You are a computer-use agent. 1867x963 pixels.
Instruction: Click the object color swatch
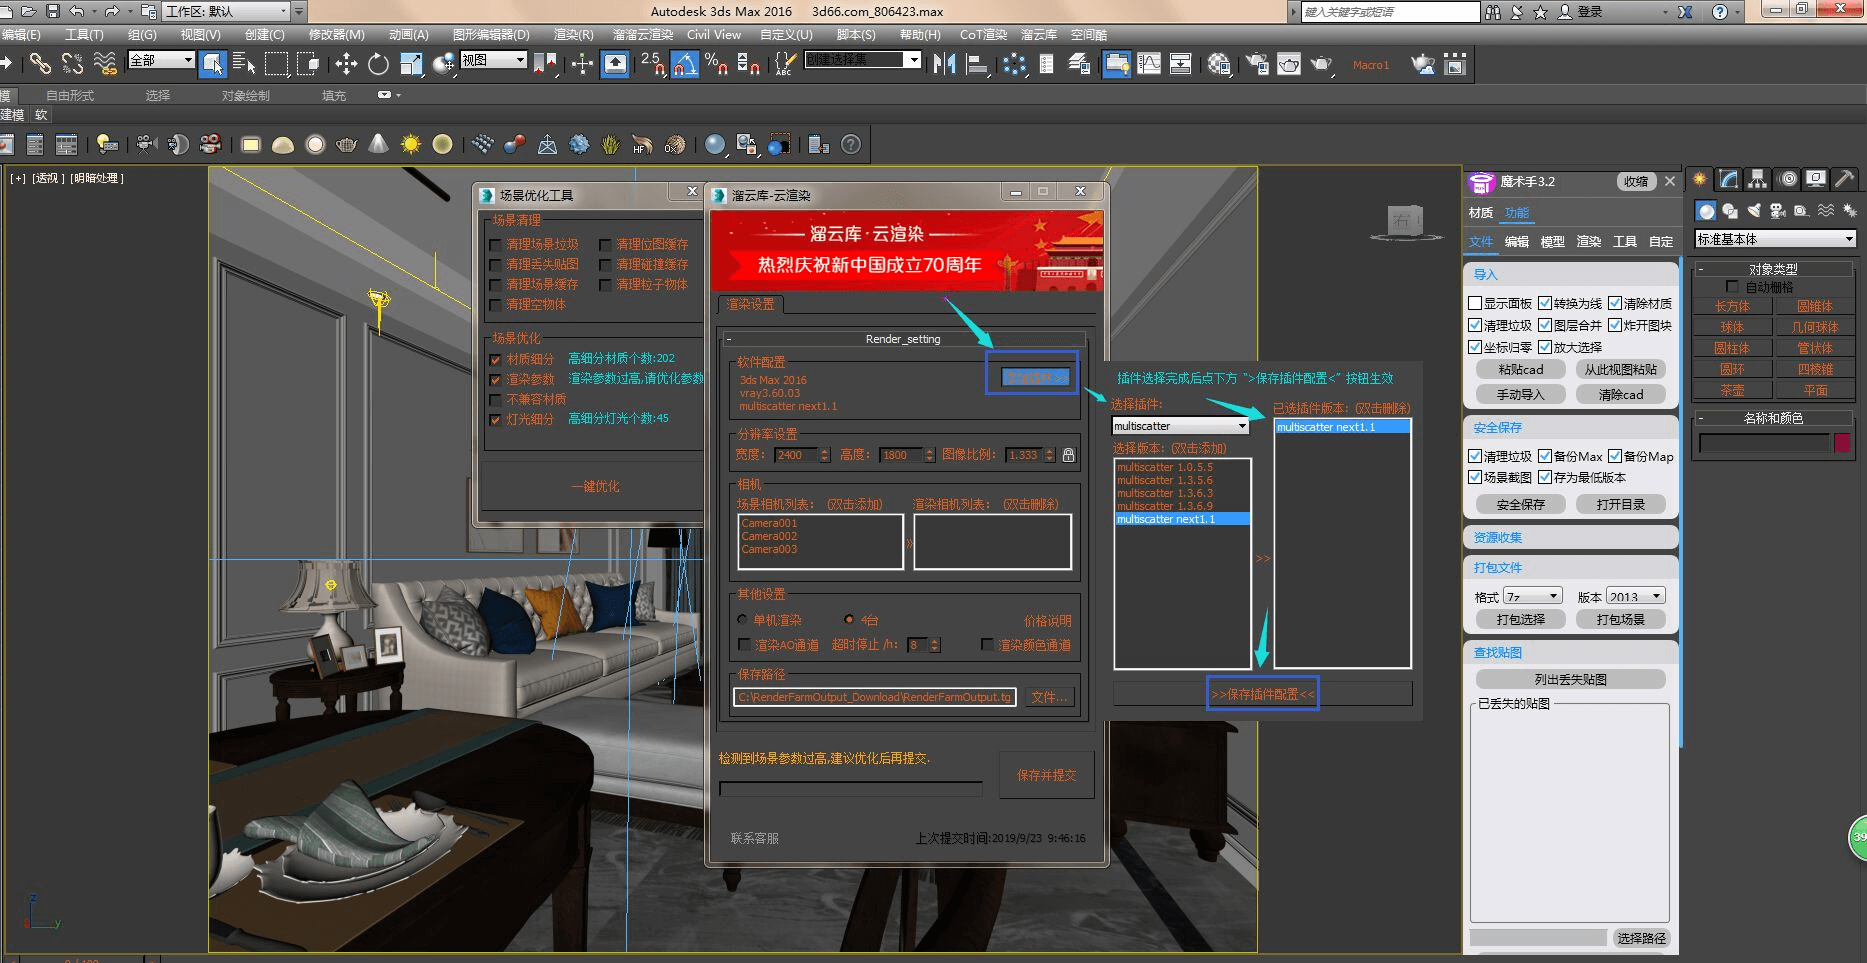[x=1842, y=443]
